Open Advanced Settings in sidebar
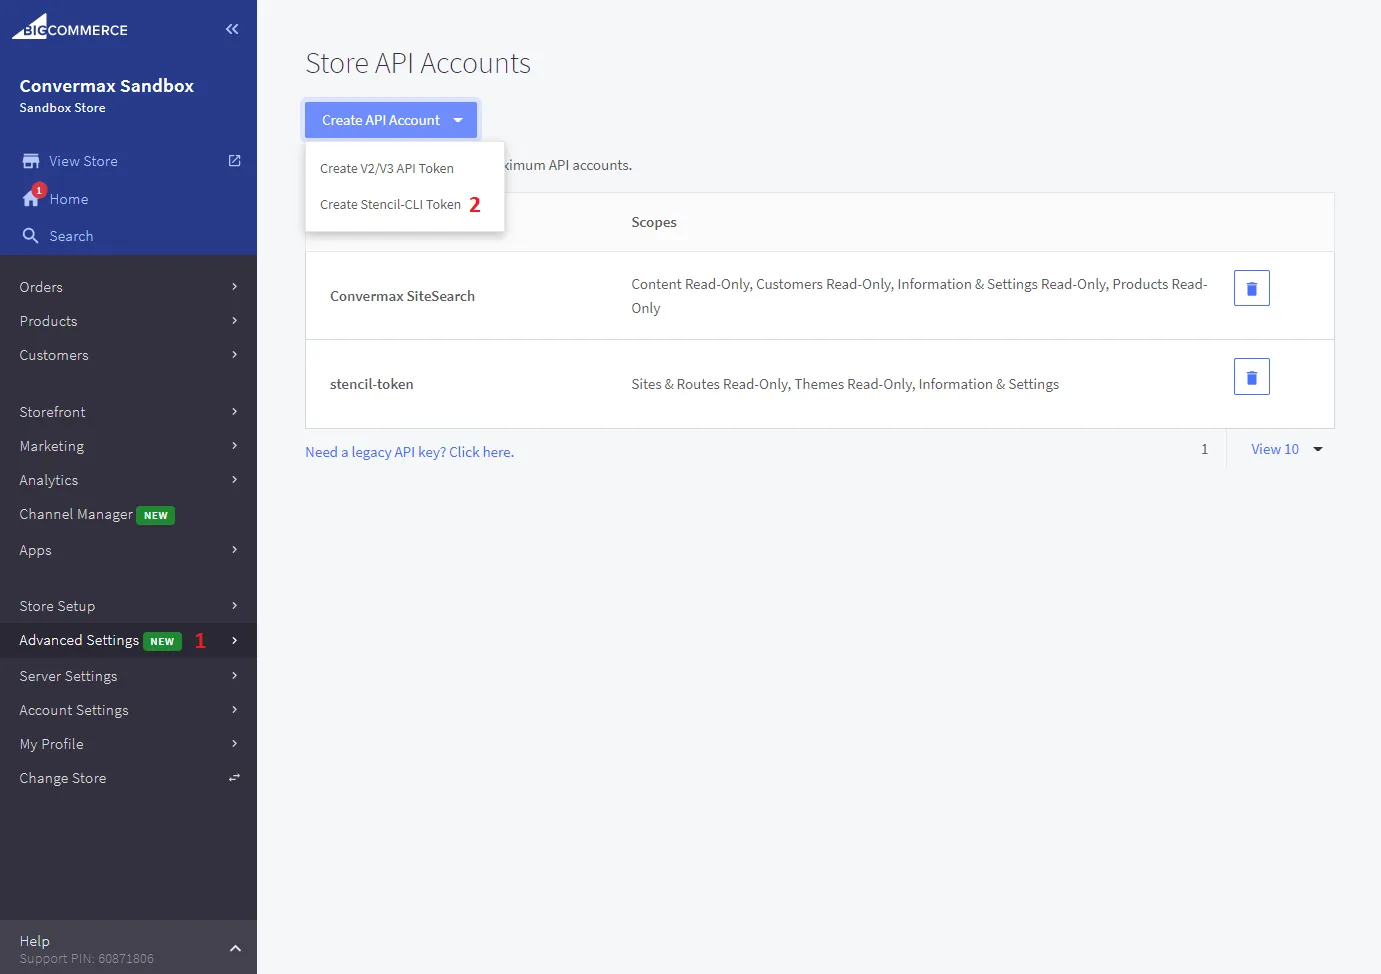The width and height of the screenshot is (1381, 974). pos(79,640)
